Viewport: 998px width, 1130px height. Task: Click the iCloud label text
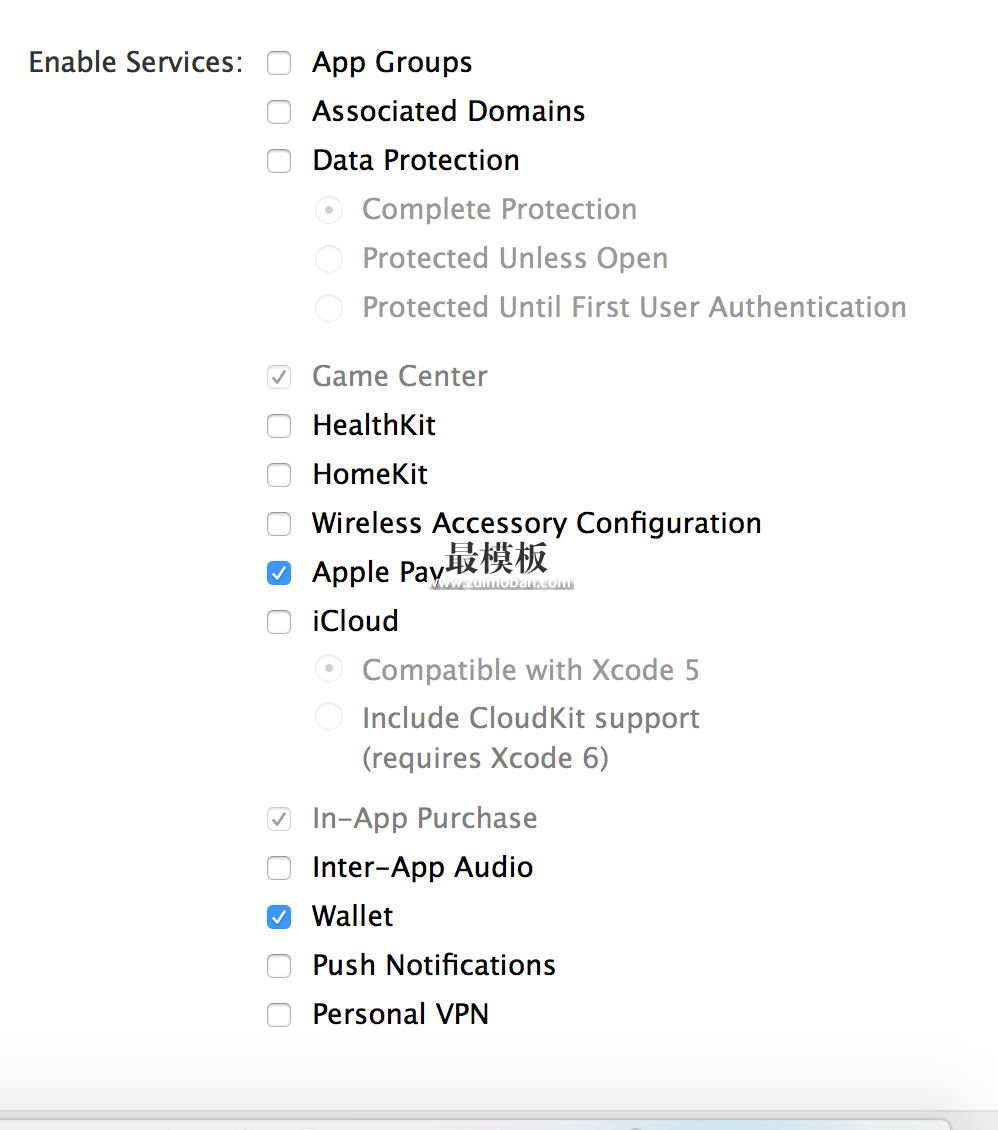pyautogui.click(x=355, y=621)
